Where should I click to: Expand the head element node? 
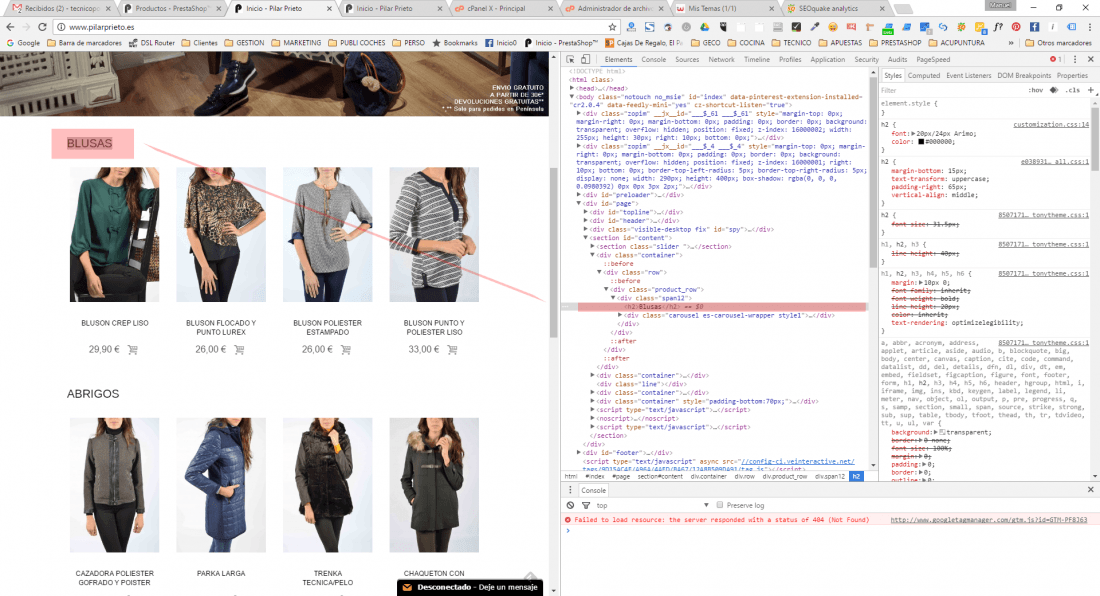(x=572, y=88)
